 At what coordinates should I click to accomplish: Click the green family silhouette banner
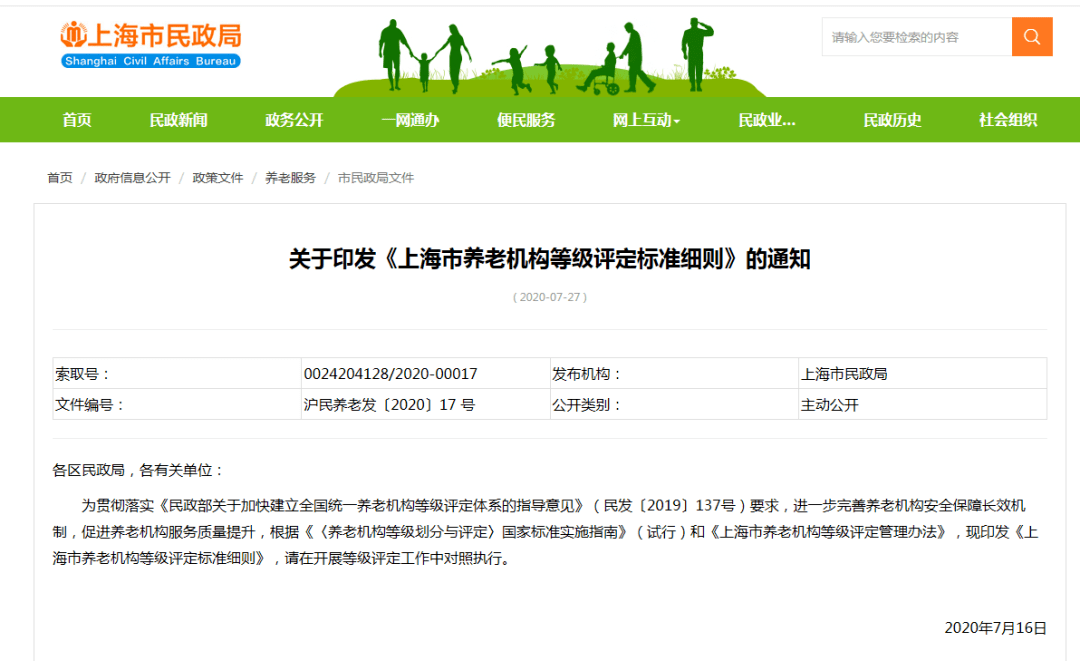550,57
